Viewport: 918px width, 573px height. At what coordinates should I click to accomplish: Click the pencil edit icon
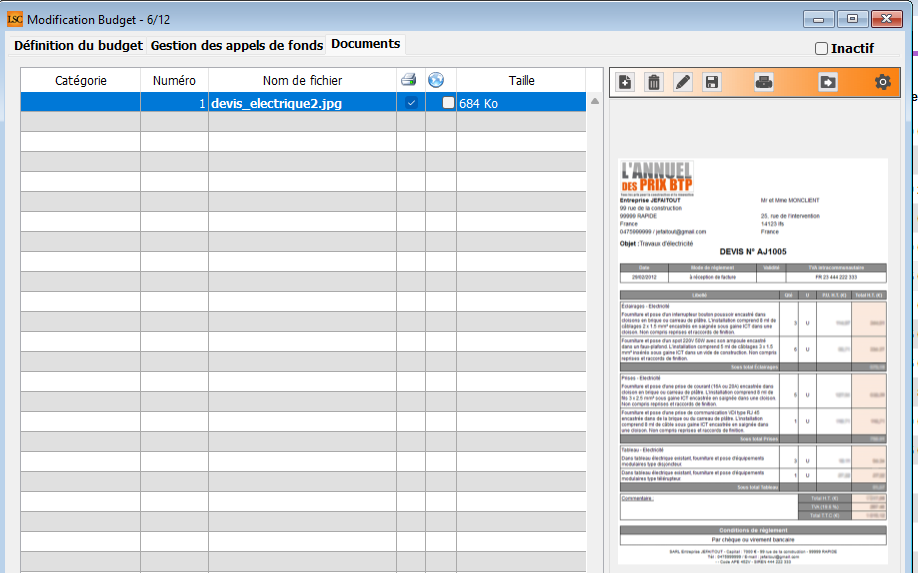click(682, 82)
